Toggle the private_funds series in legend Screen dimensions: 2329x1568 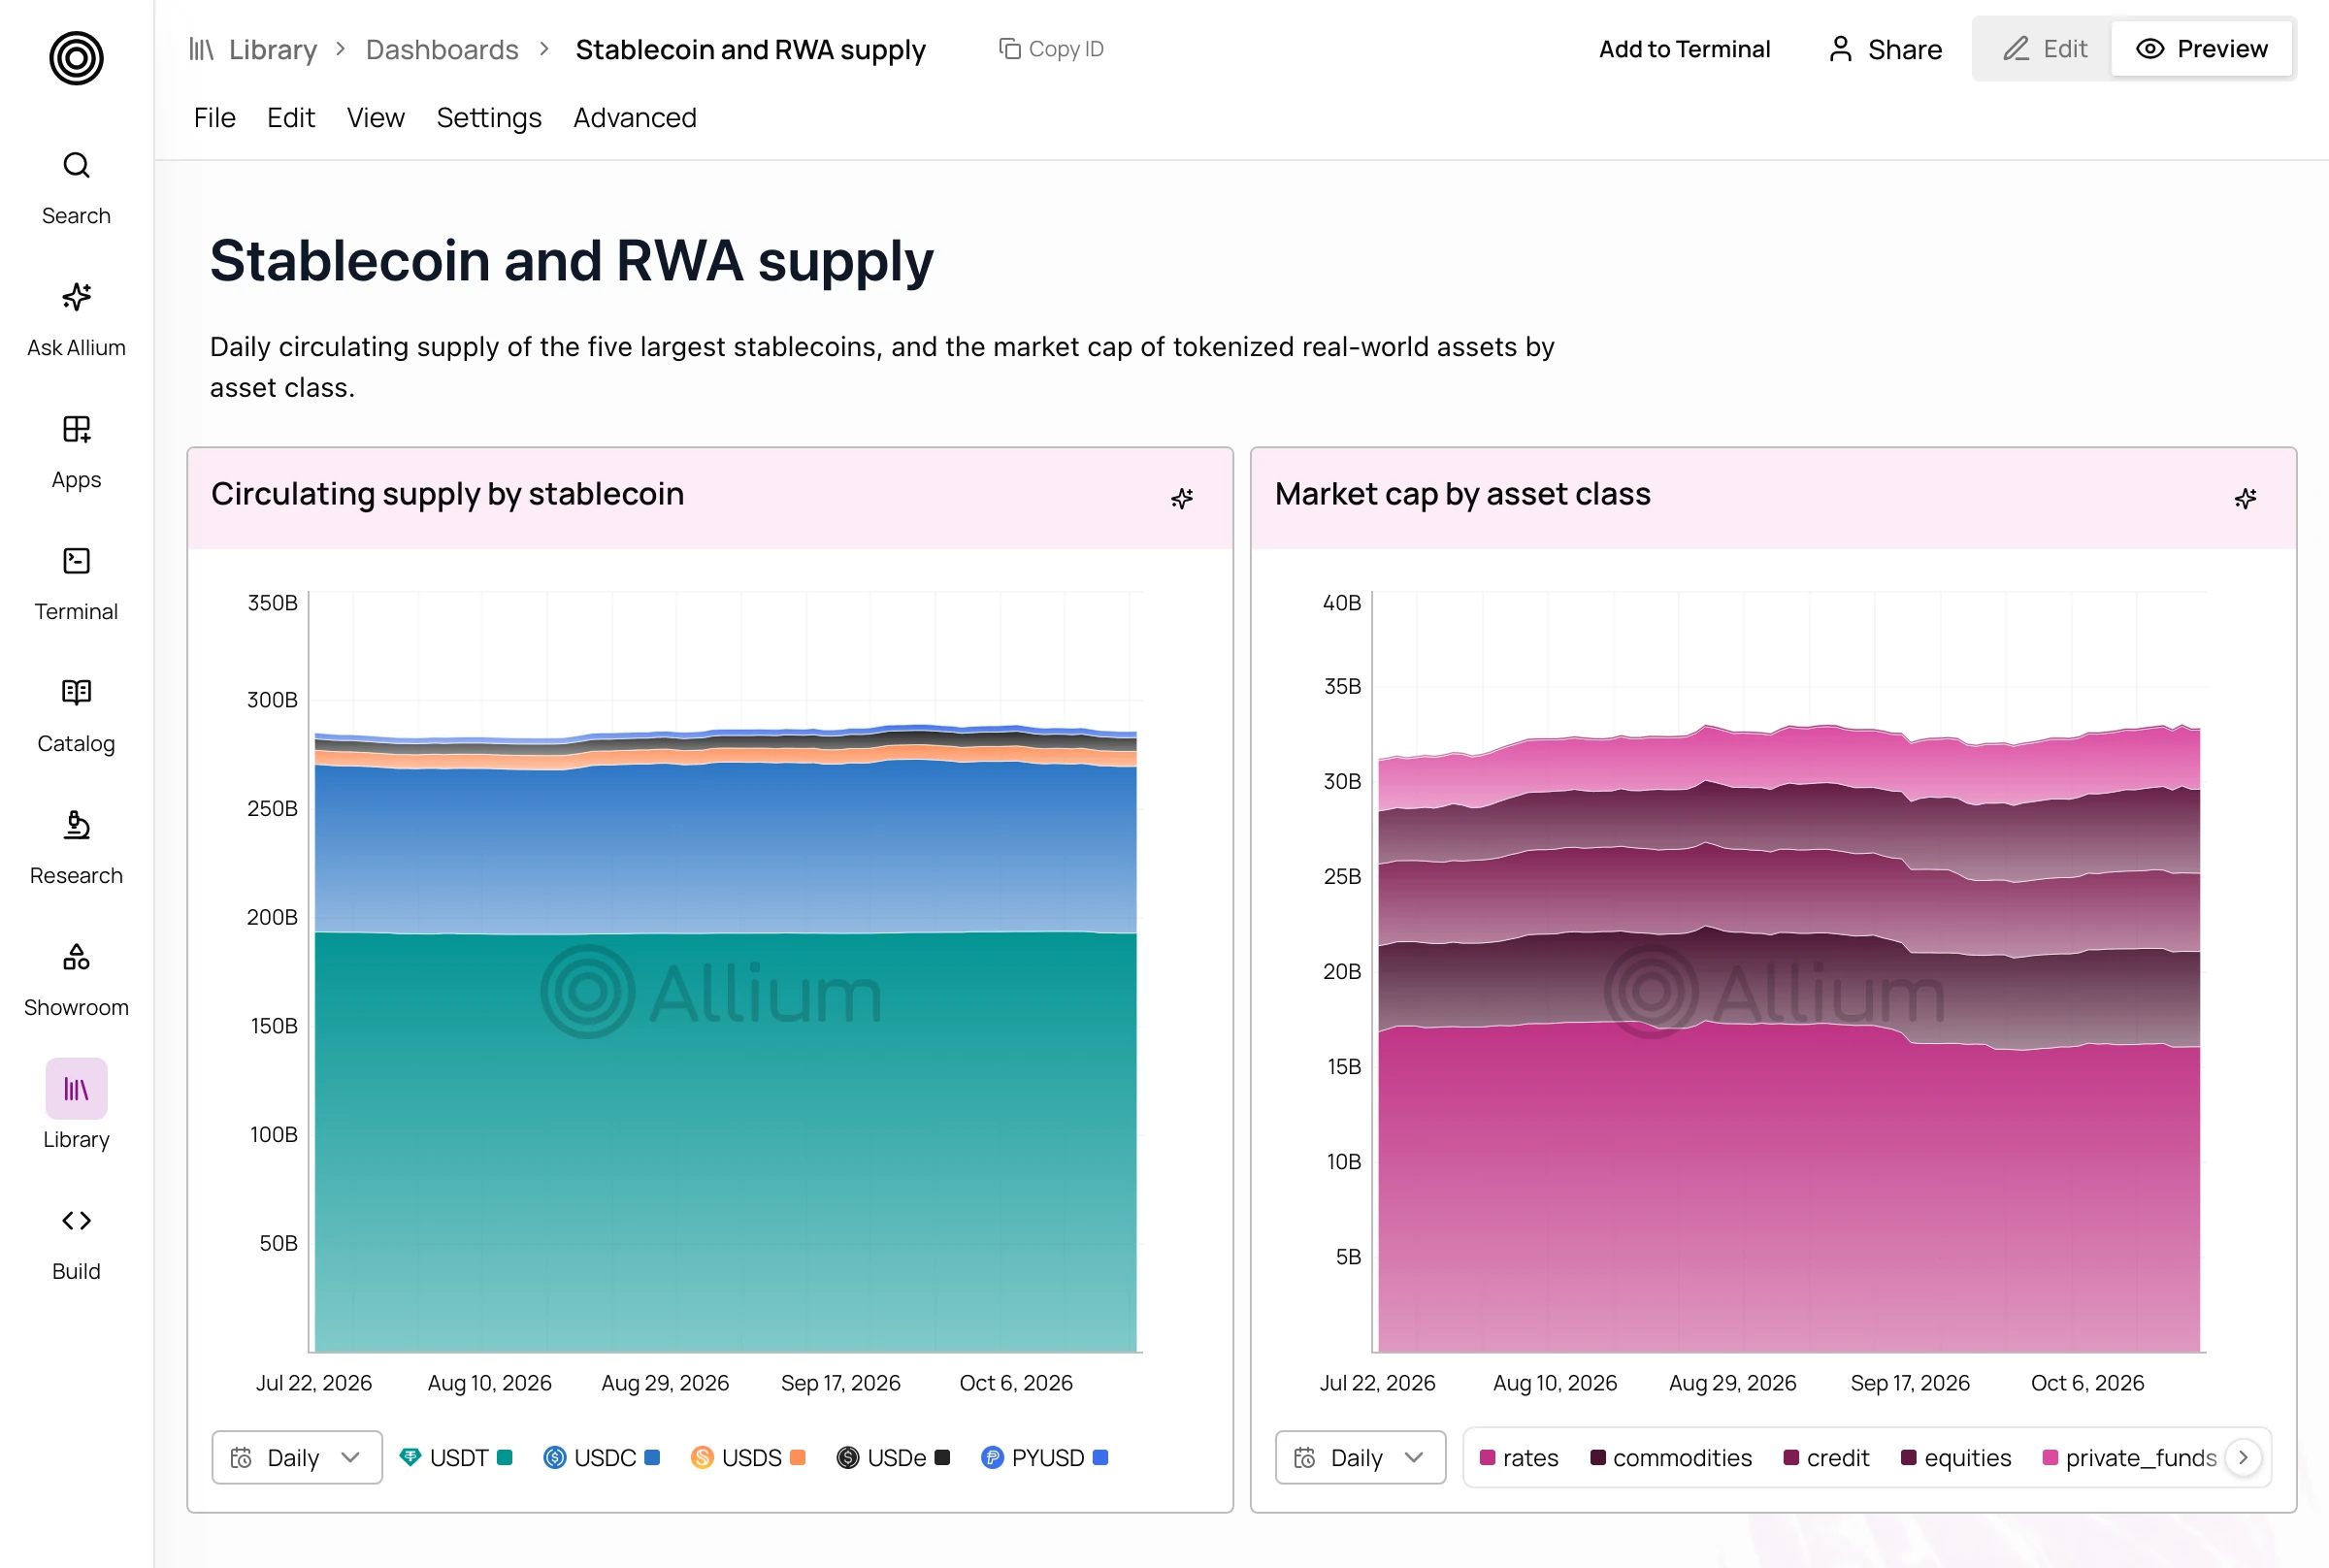(x=2129, y=1457)
